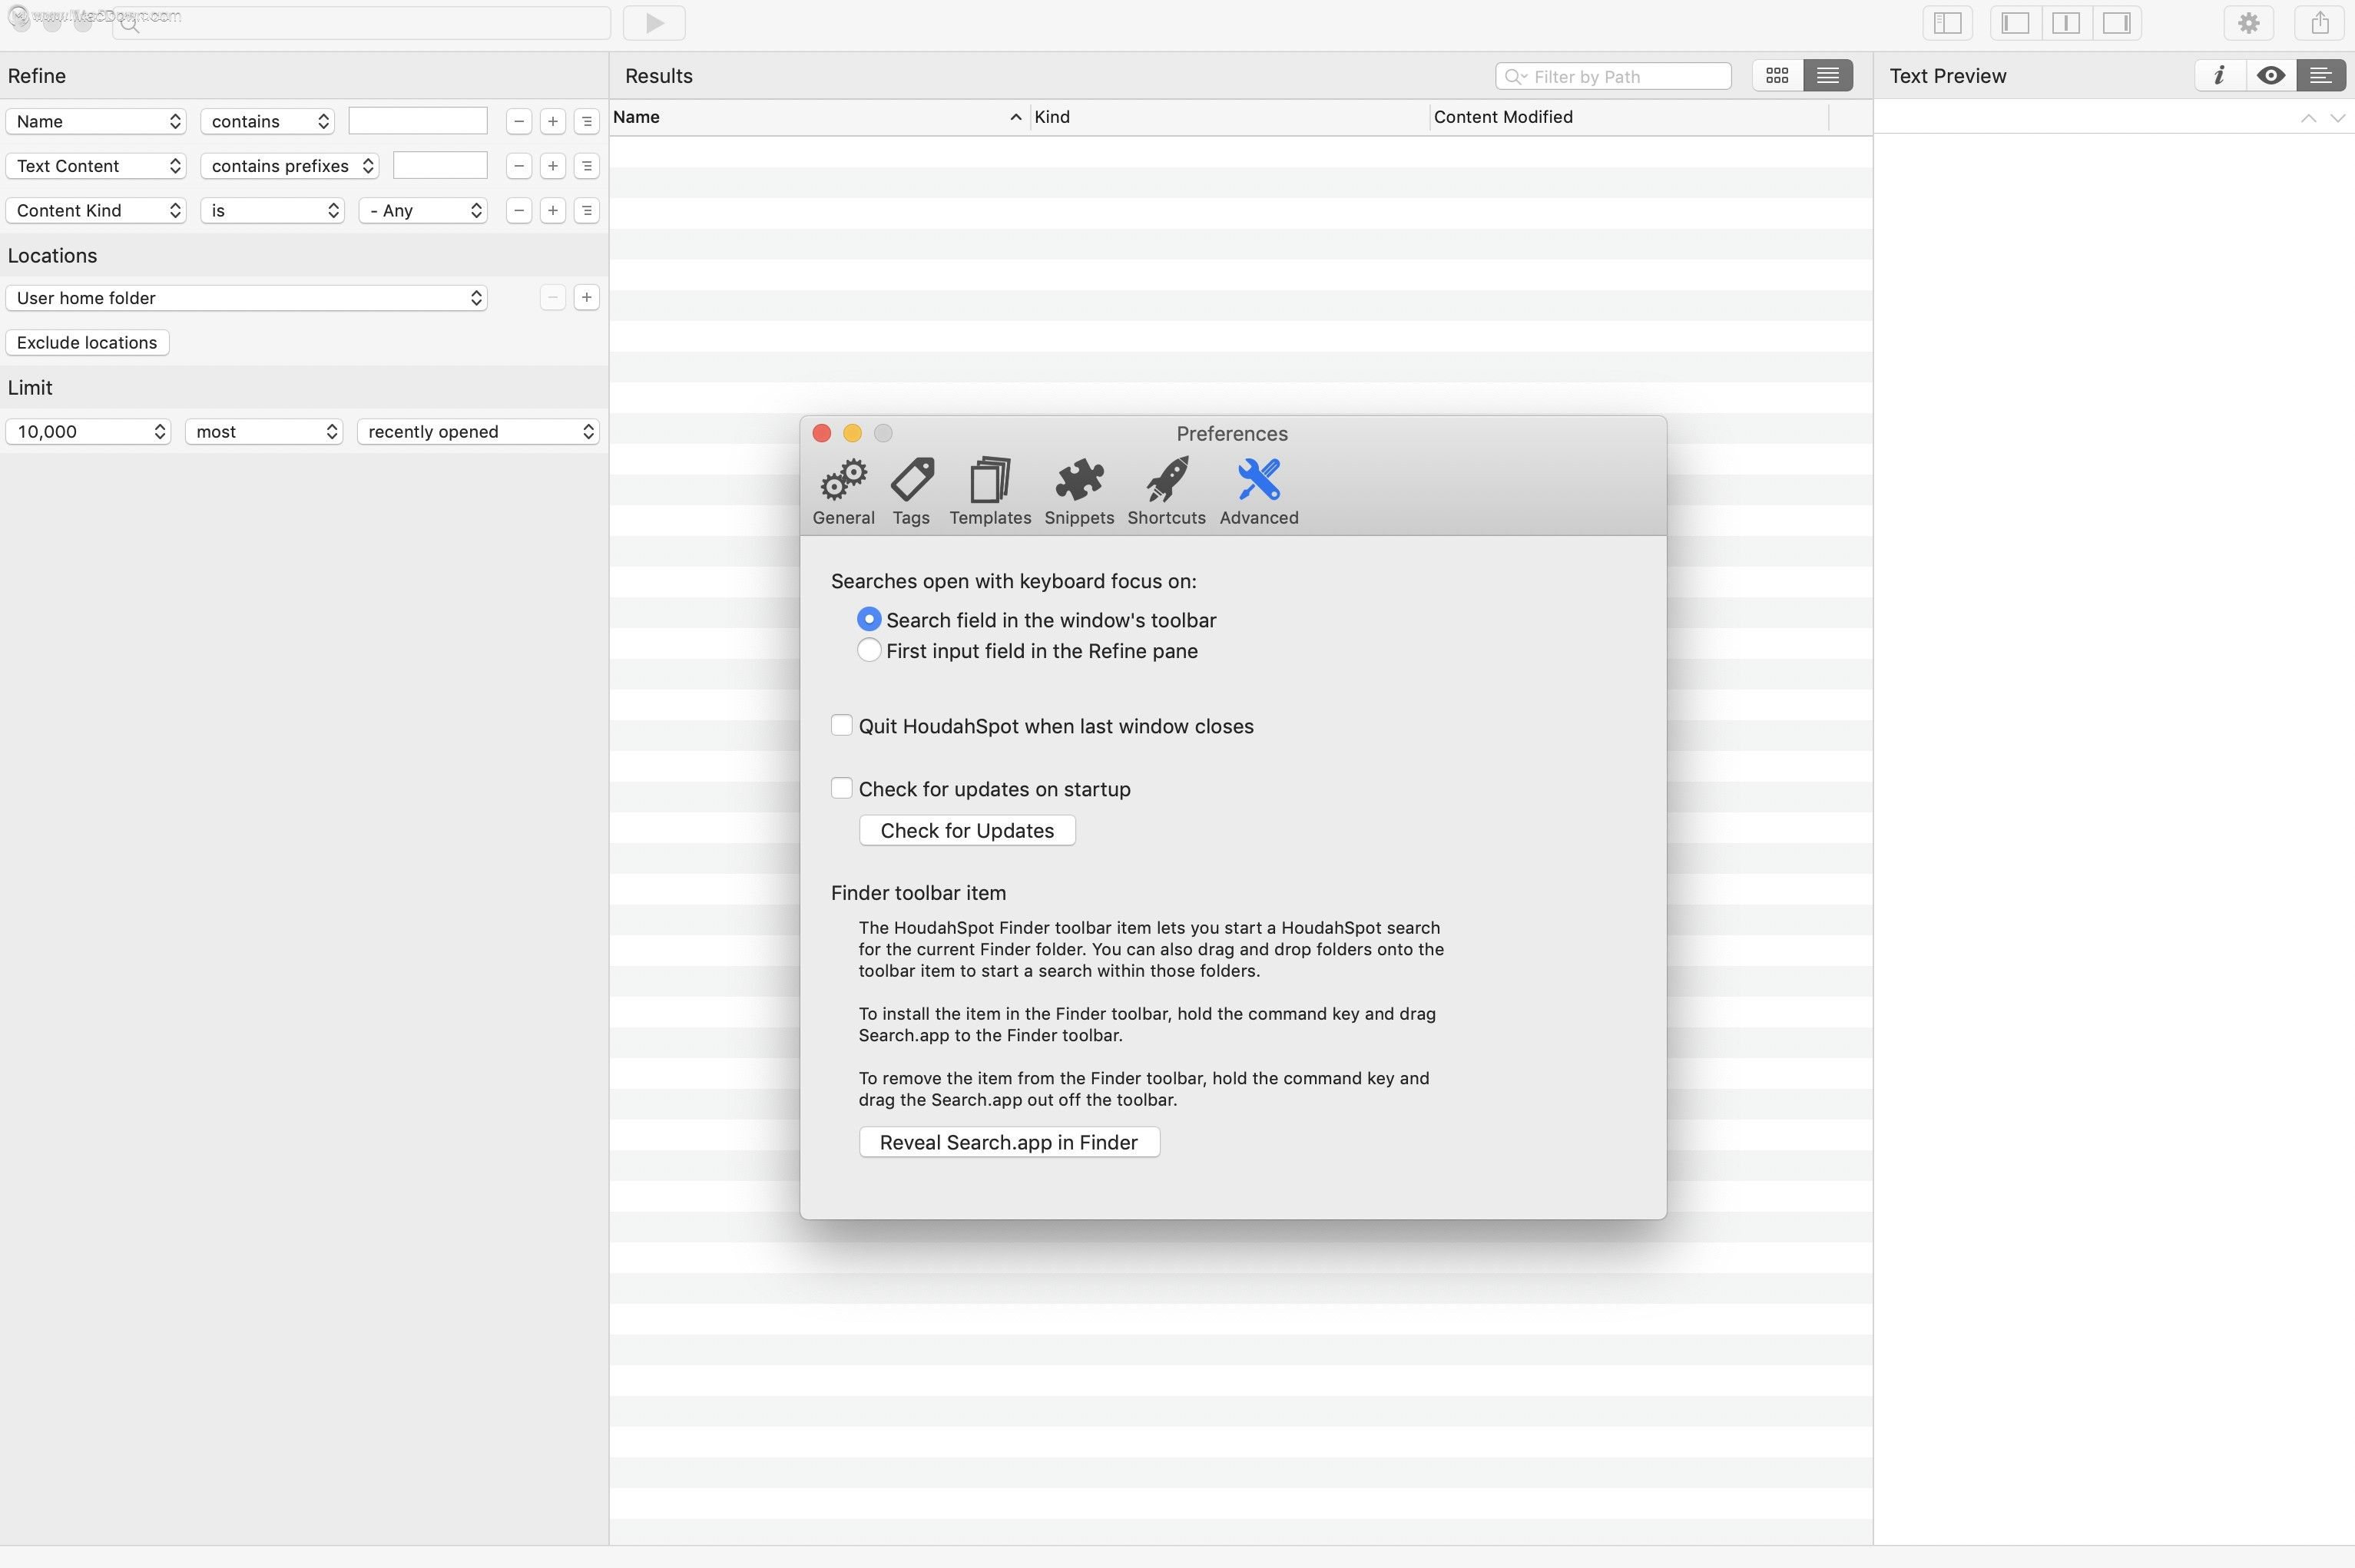Image resolution: width=2355 pixels, height=1568 pixels.
Task: Open options menu for the Name row
Action: 586,122
